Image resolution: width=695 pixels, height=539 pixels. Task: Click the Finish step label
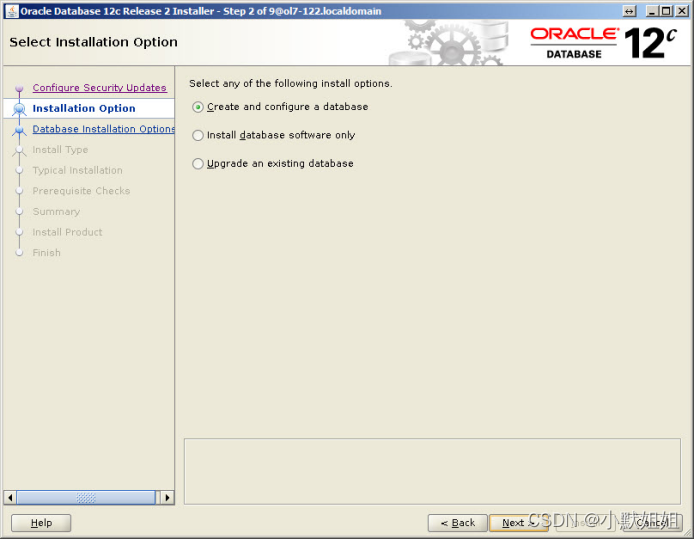47,253
